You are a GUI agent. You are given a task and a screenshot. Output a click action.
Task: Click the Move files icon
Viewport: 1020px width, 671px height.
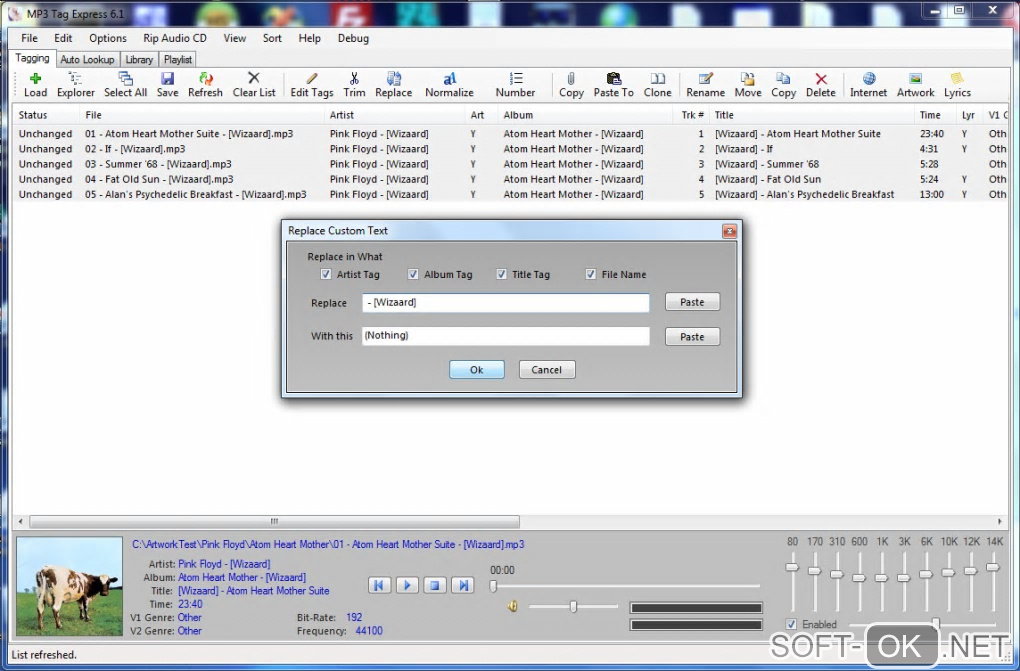(x=748, y=85)
